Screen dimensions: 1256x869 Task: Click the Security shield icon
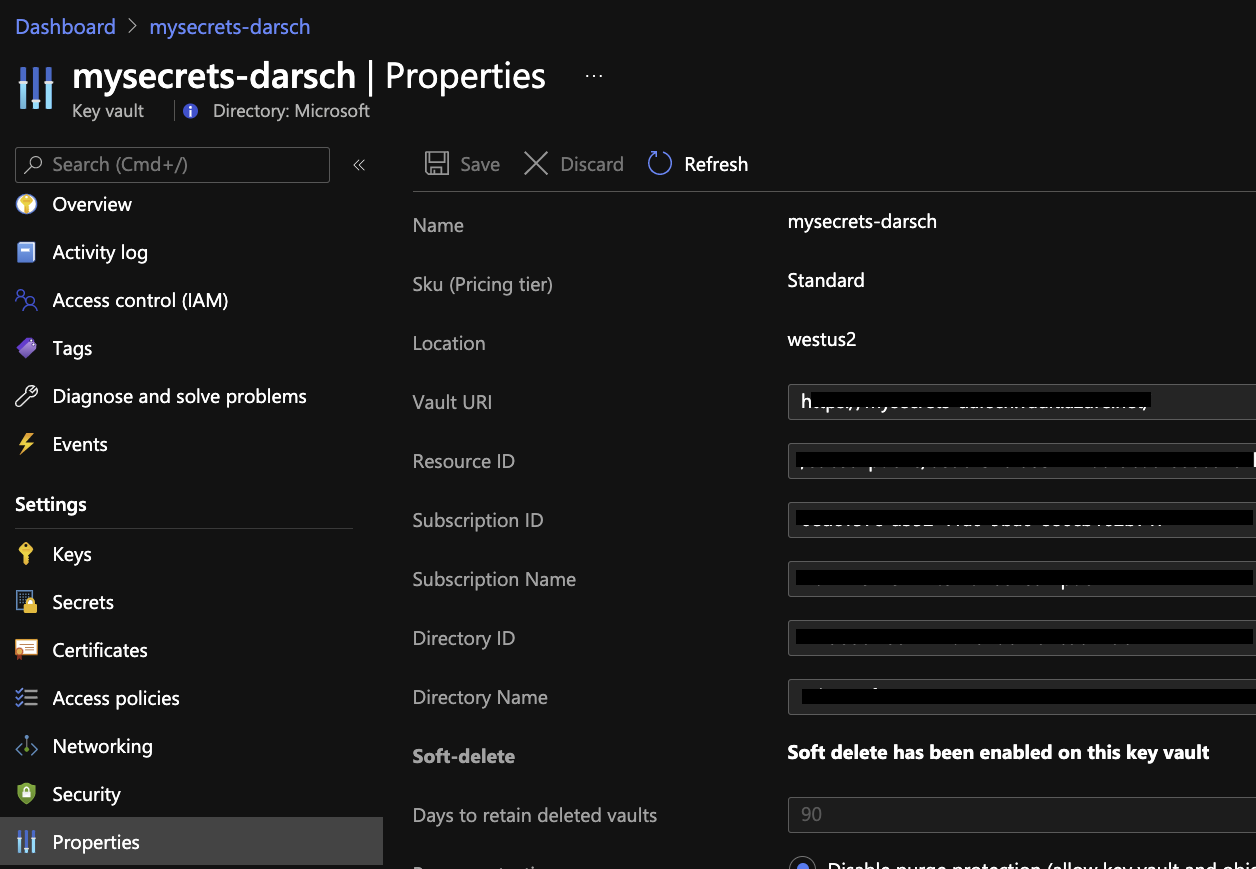(x=27, y=794)
